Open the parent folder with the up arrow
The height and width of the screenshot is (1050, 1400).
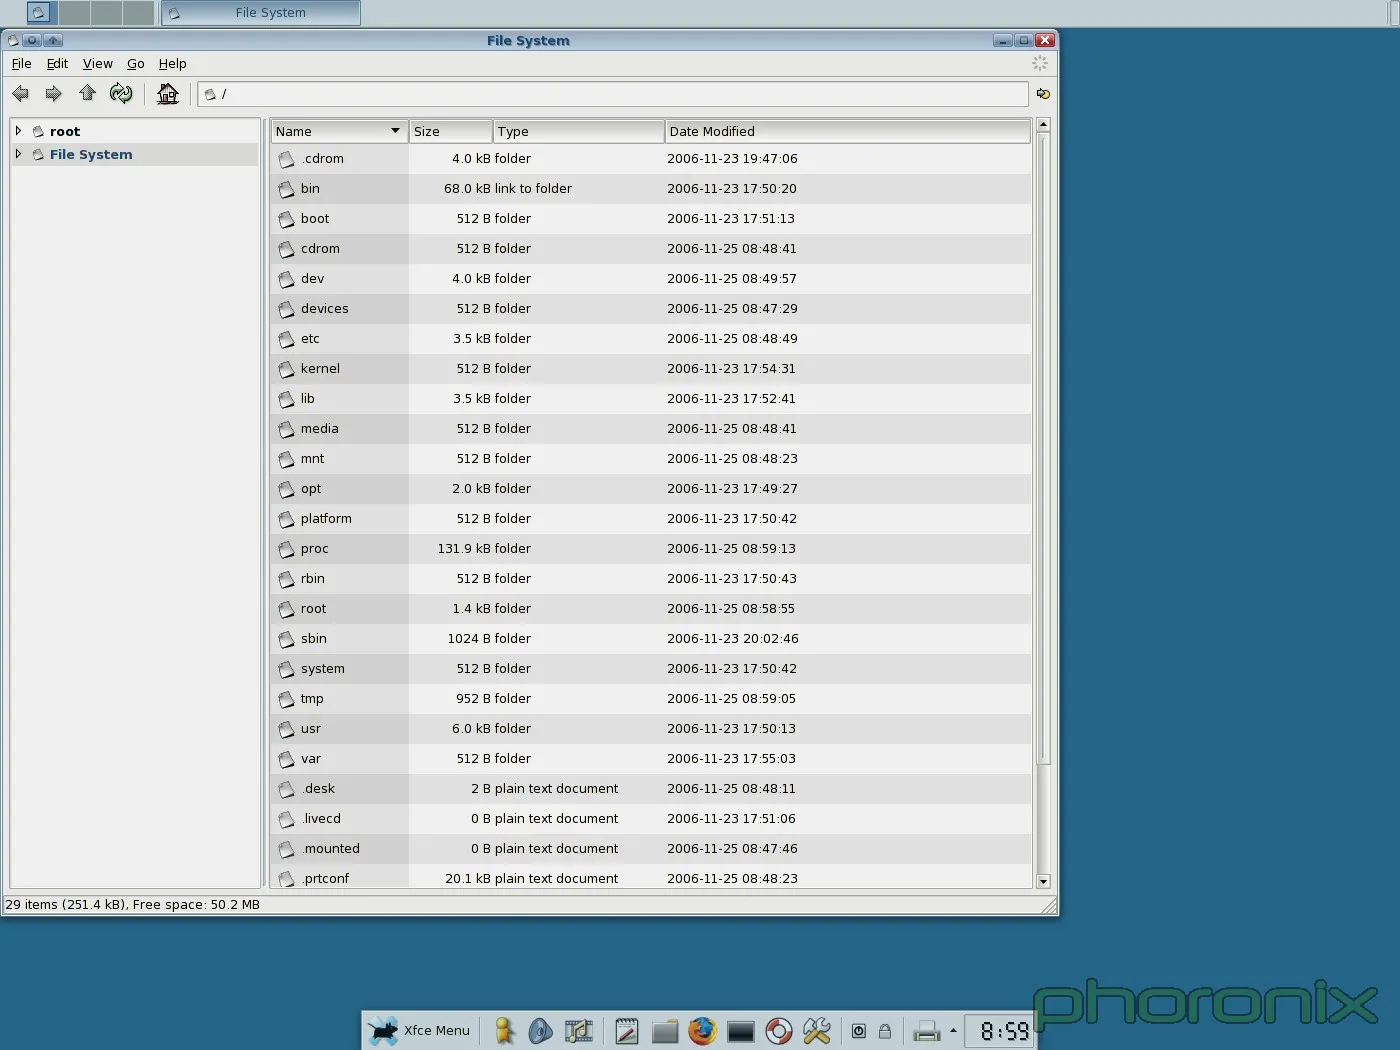pos(88,93)
